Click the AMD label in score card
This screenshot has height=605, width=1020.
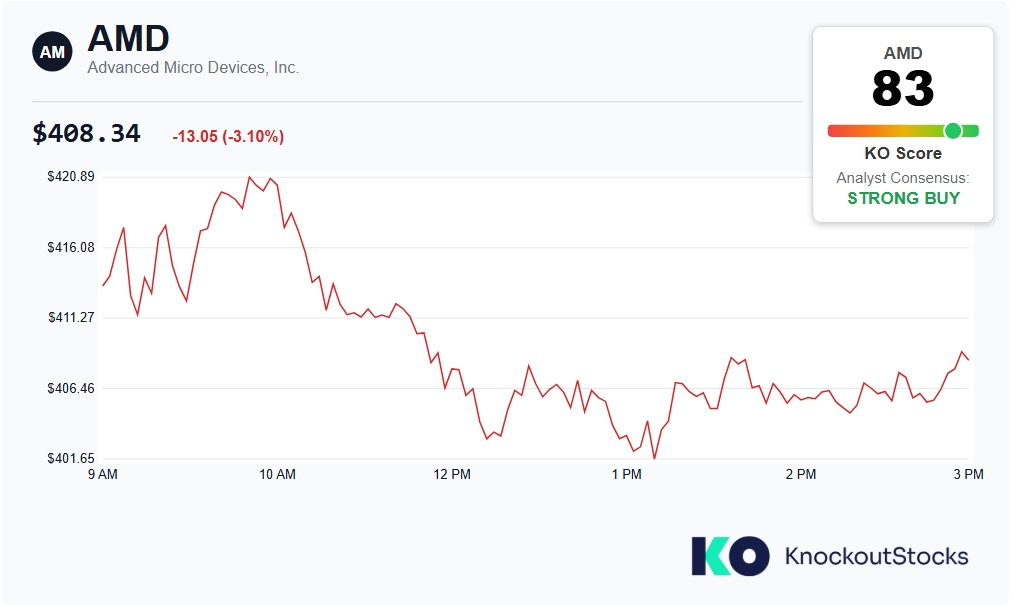[903, 53]
